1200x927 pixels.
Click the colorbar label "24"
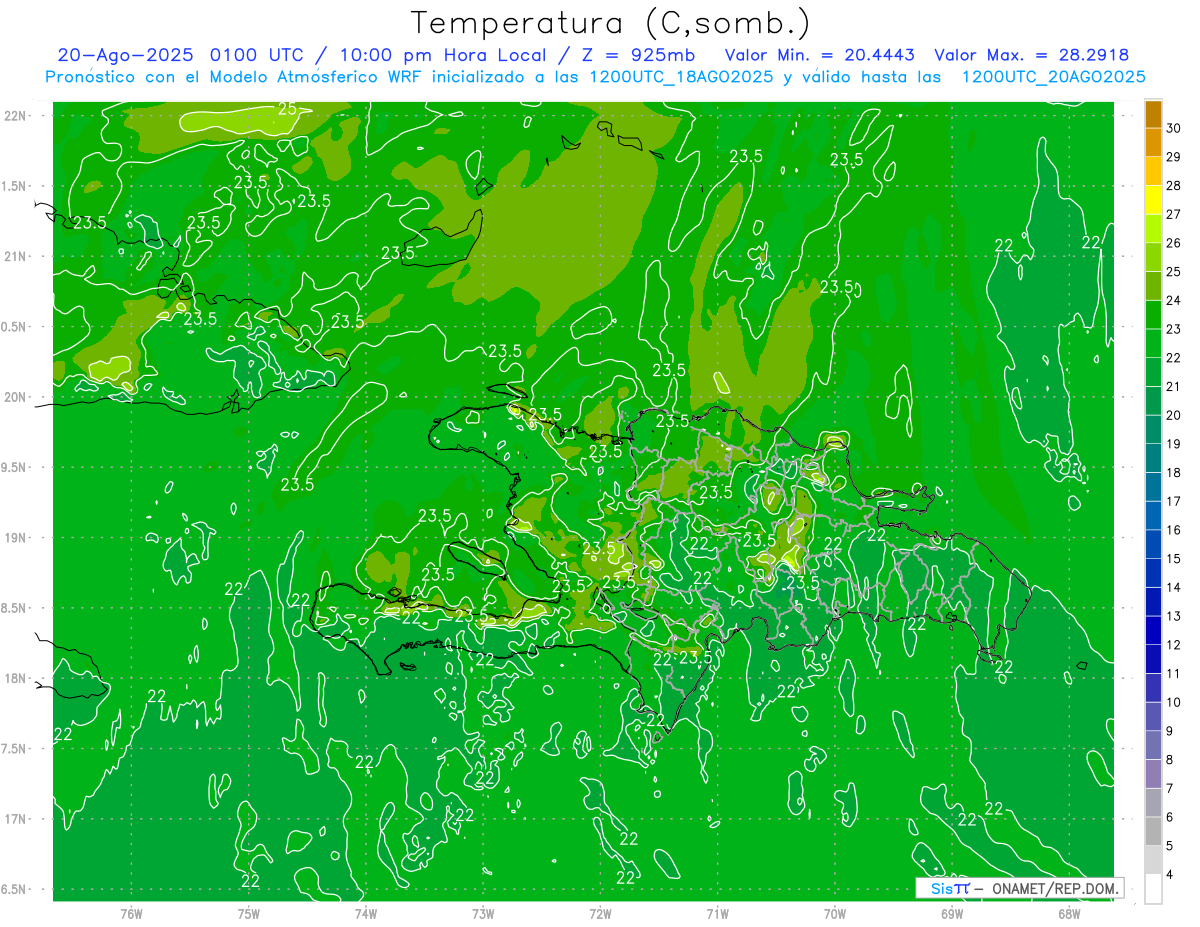click(1174, 300)
